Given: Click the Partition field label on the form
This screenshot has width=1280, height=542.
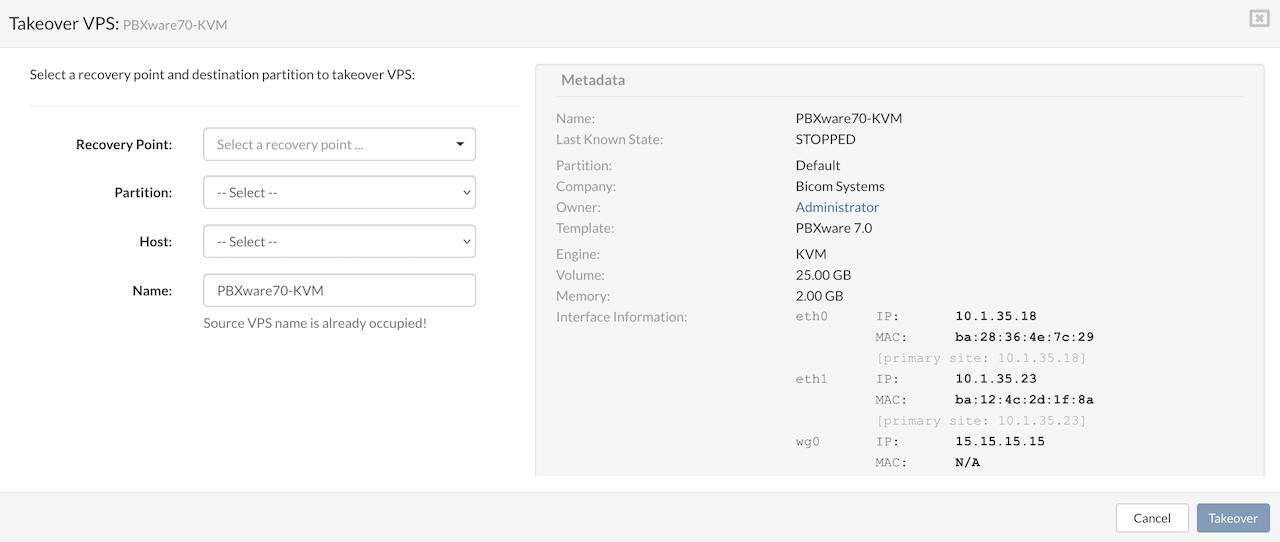Looking at the screenshot, I should [x=143, y=193].
